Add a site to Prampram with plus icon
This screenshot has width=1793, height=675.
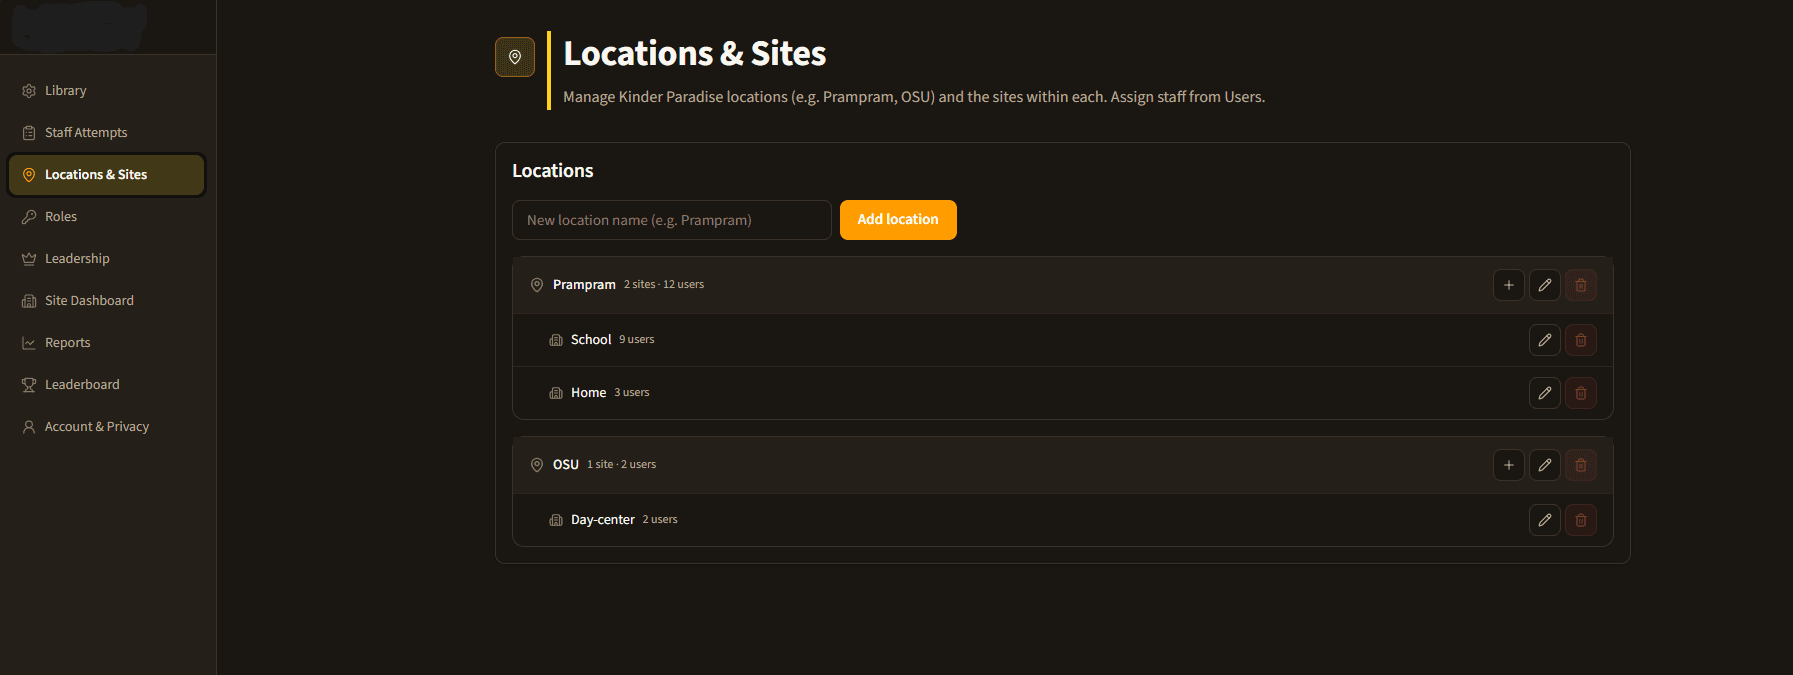pyautogui.click(x=1509, y=285)
